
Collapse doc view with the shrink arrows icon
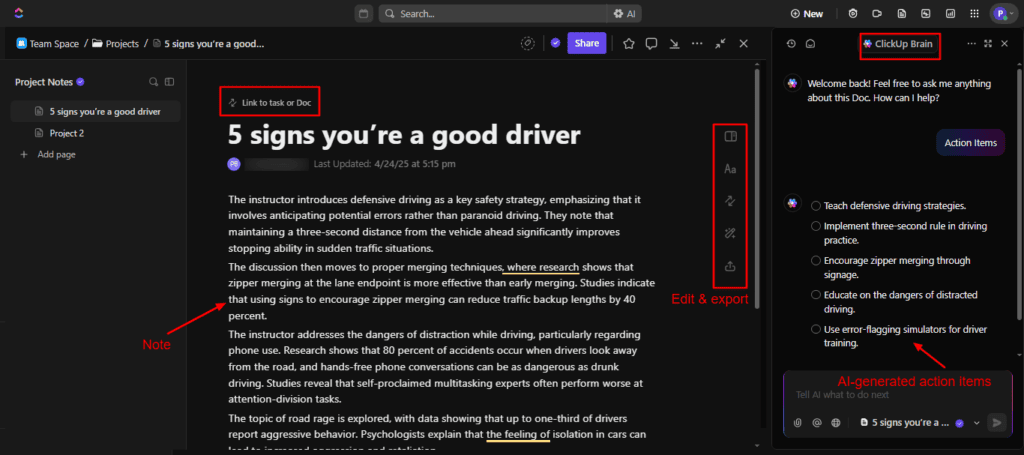coord(720,44)
